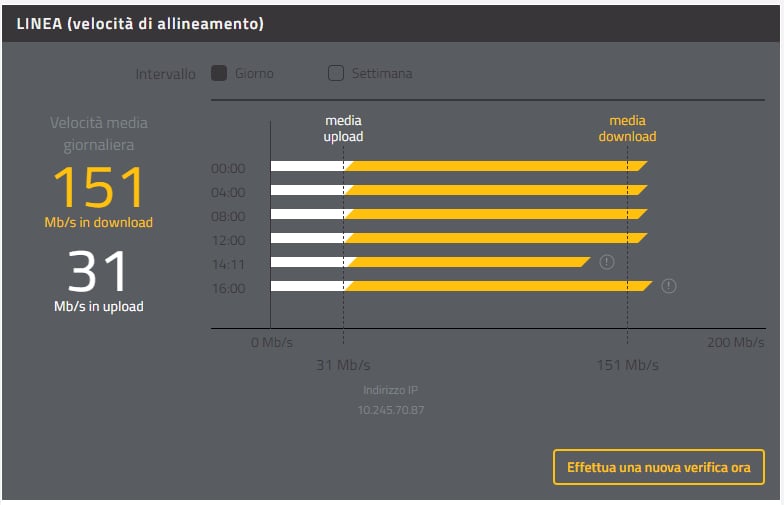Click the warning icon beside the 14:11 bar
This screenshot has width=784, height=505.
pos(606,262)
